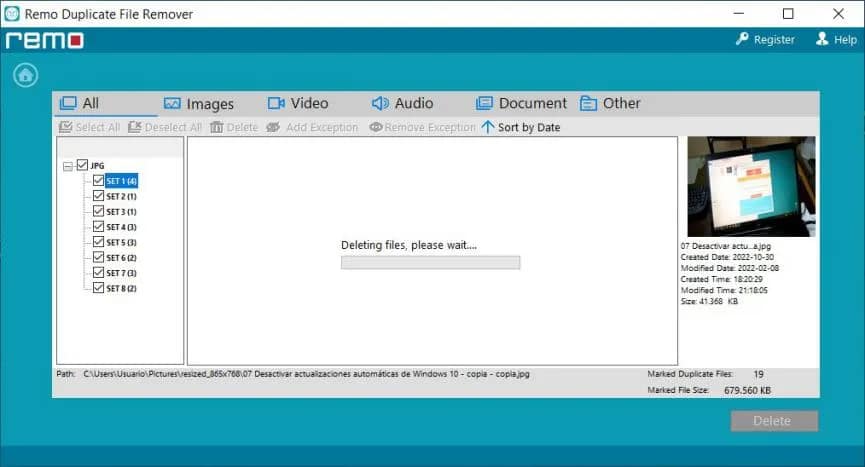The height and width of the screenshot is (467, 865).
Task: Click the file path text at bottom
Action: (306, 374)
